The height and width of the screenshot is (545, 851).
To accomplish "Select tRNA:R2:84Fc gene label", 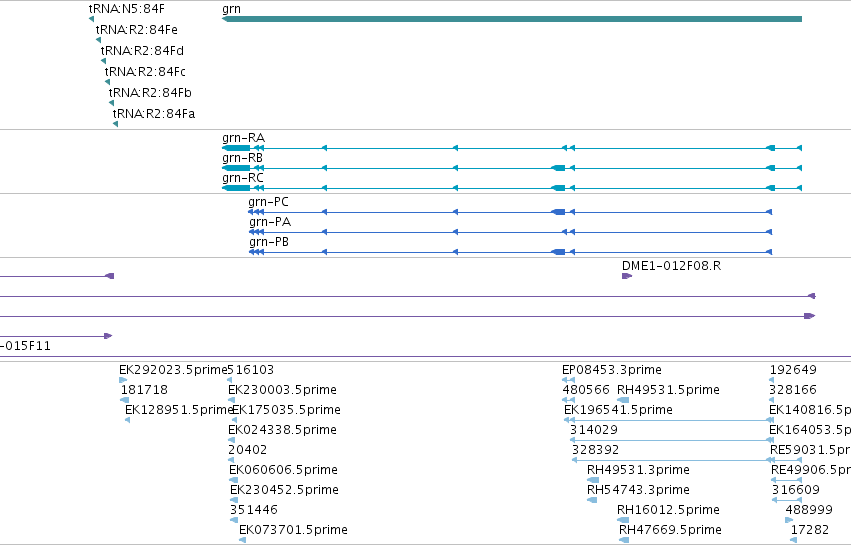I will [145, 72].
